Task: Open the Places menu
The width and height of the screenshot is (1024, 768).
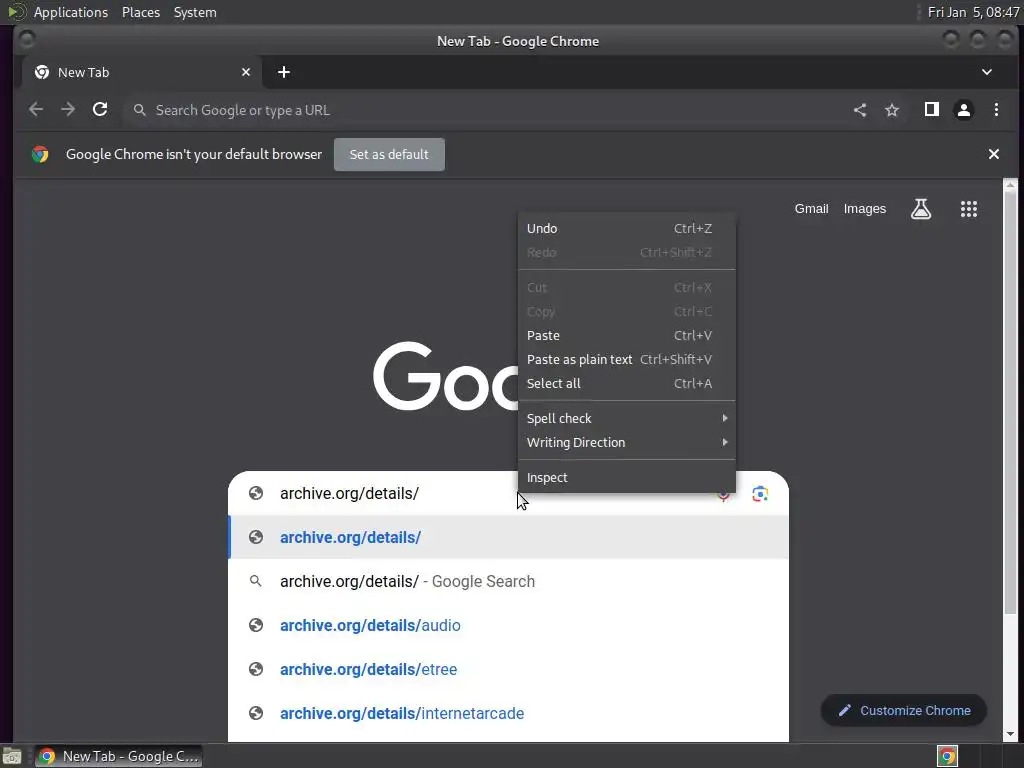Action: coord(141,12)
